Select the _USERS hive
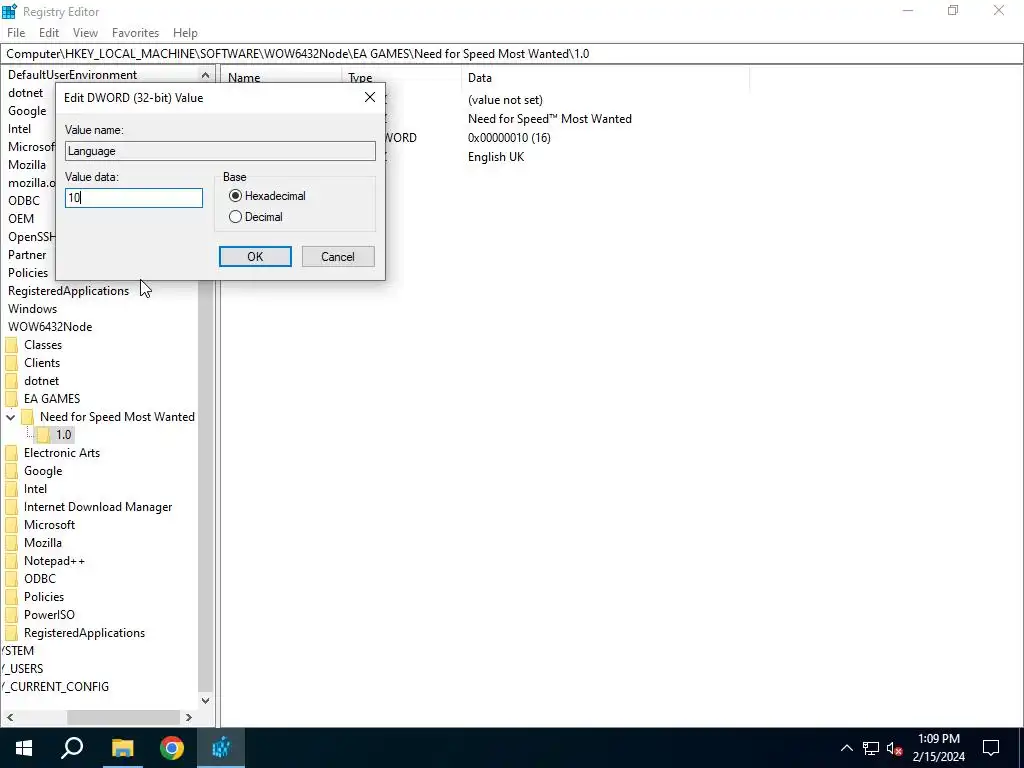 (x=22, y=669)
